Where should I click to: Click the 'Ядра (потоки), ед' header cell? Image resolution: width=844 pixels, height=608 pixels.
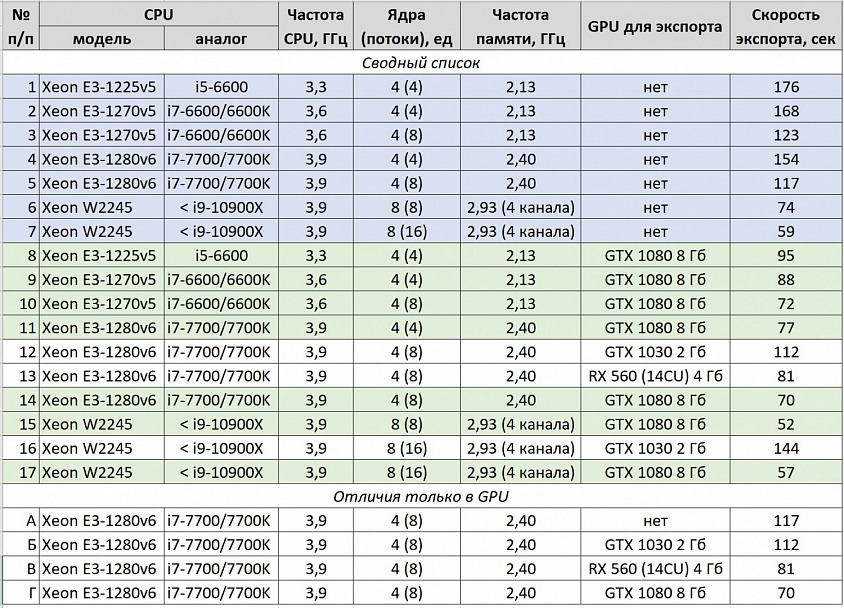[407, 26]
